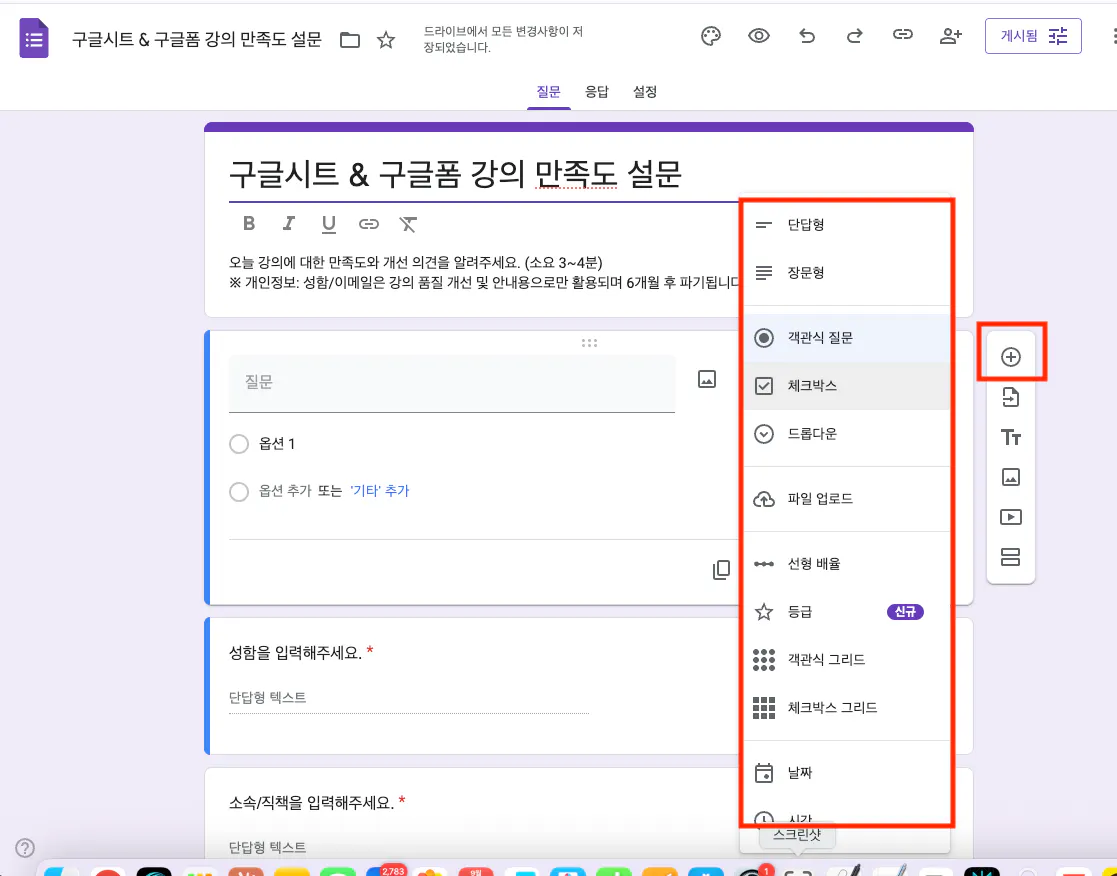Add video icon in side toolbar
The height and width of the screenshot is (876, 1117).
(1011, 516)
